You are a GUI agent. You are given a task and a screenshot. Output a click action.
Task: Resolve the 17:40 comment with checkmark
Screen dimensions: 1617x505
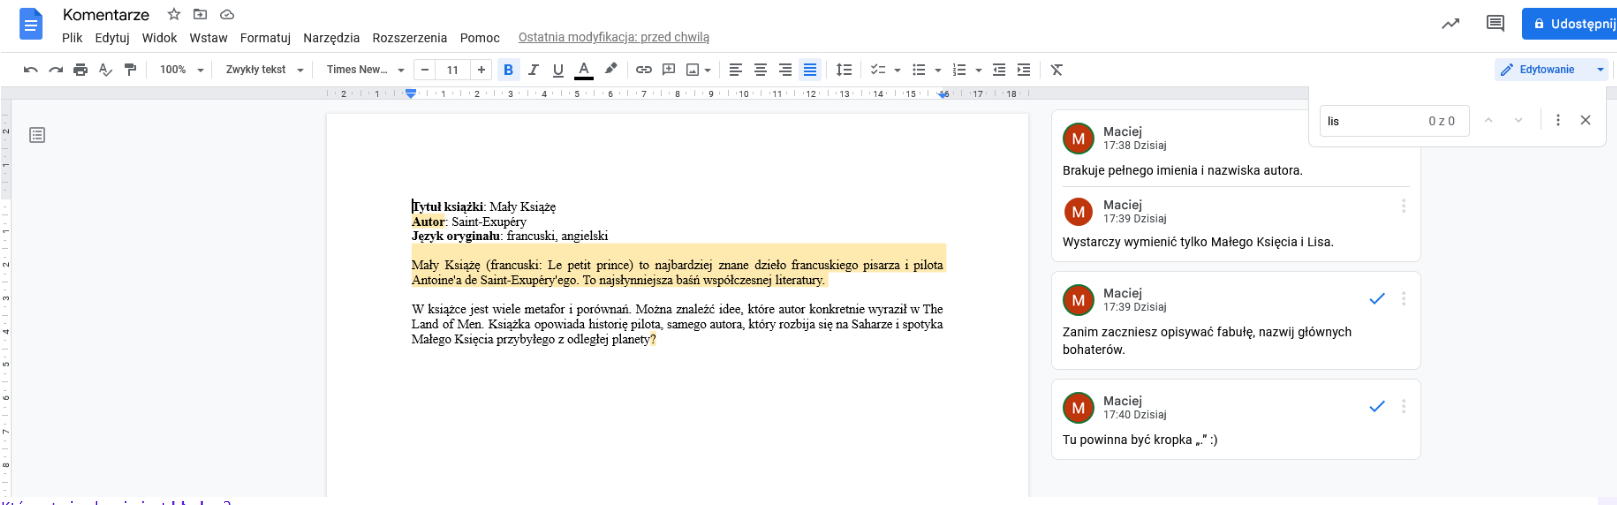pos(1377,406)
